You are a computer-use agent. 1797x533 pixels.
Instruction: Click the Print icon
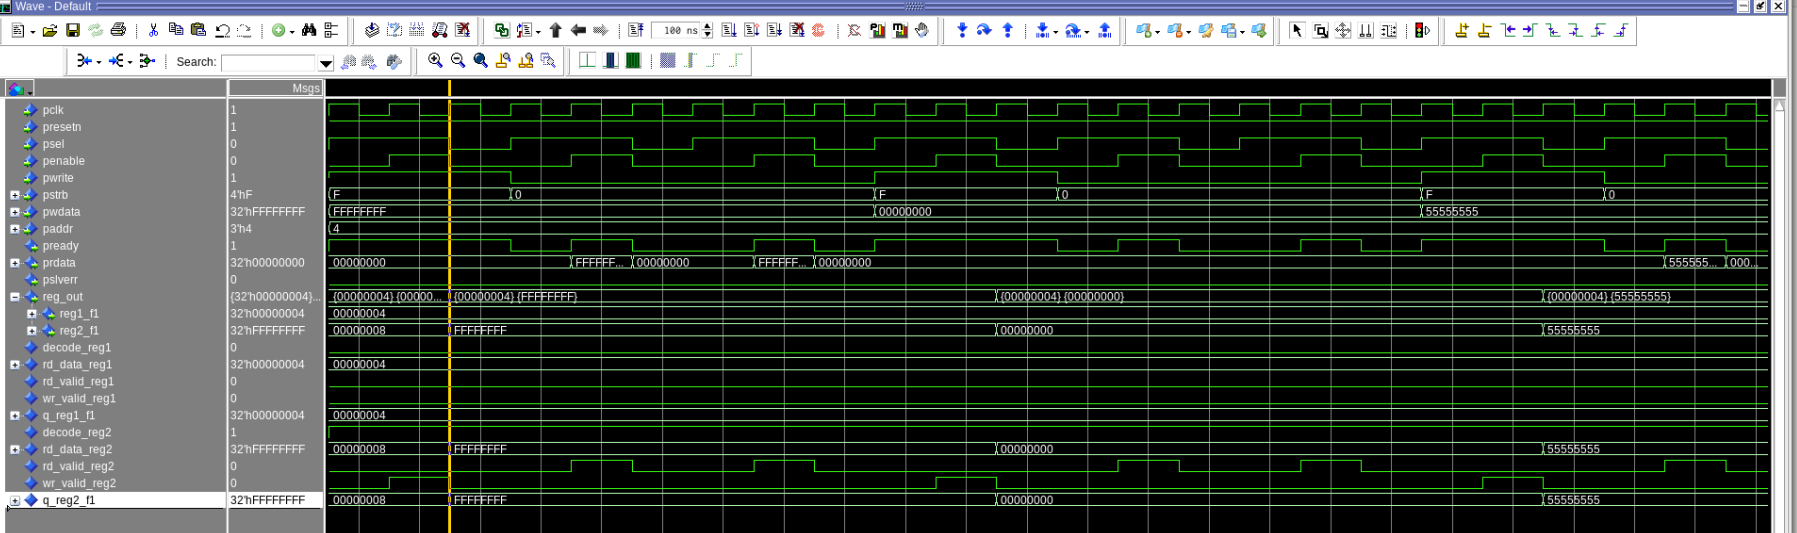(x=118, y=31)
